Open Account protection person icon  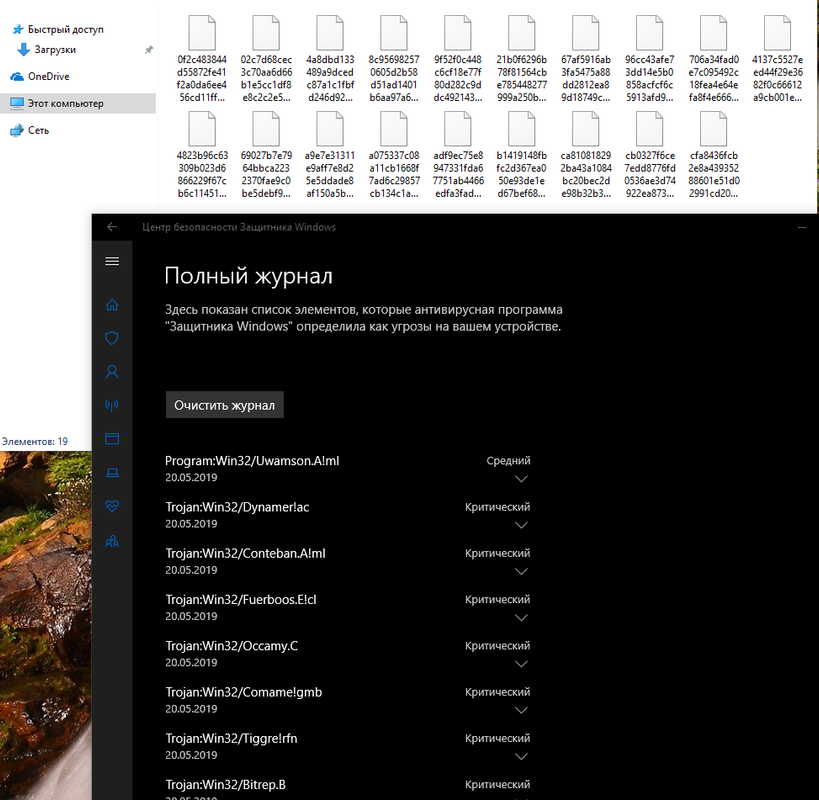tap(112, 371)
